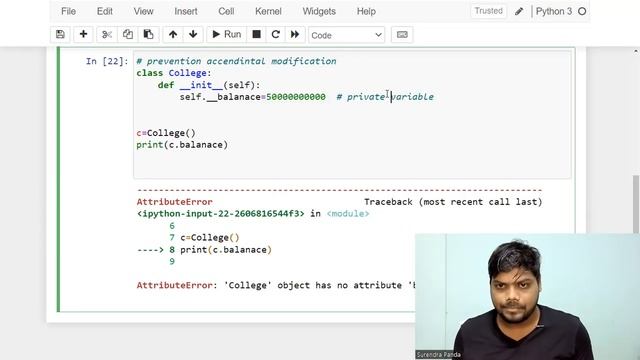Image resolution: width=640 pixels, height=360 pixels.
Task: Open the command palette keyboard icon
Action: [402, 35]
